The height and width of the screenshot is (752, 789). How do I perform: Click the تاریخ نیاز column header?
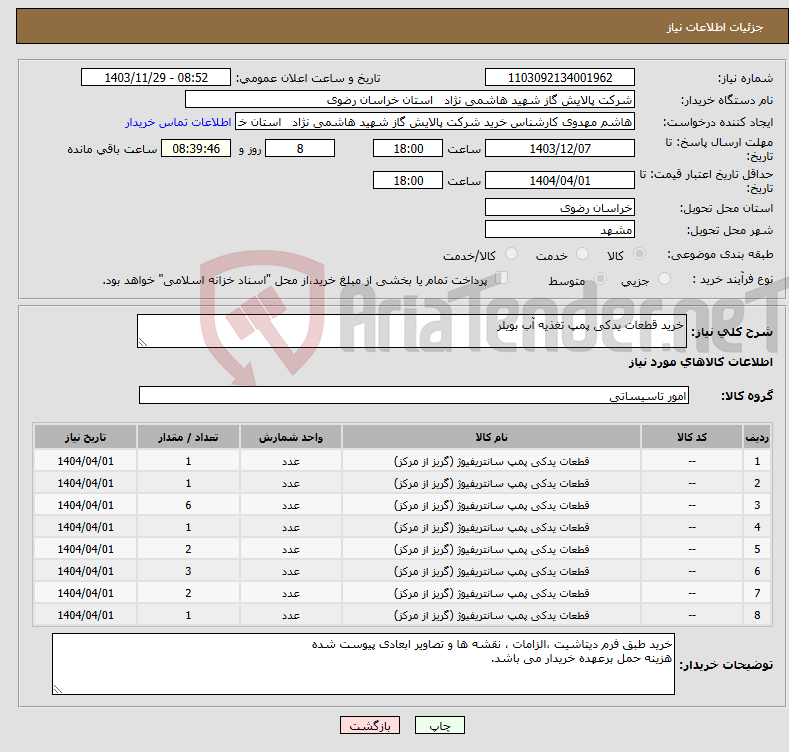pyautogui.click(x=86, y=437)
